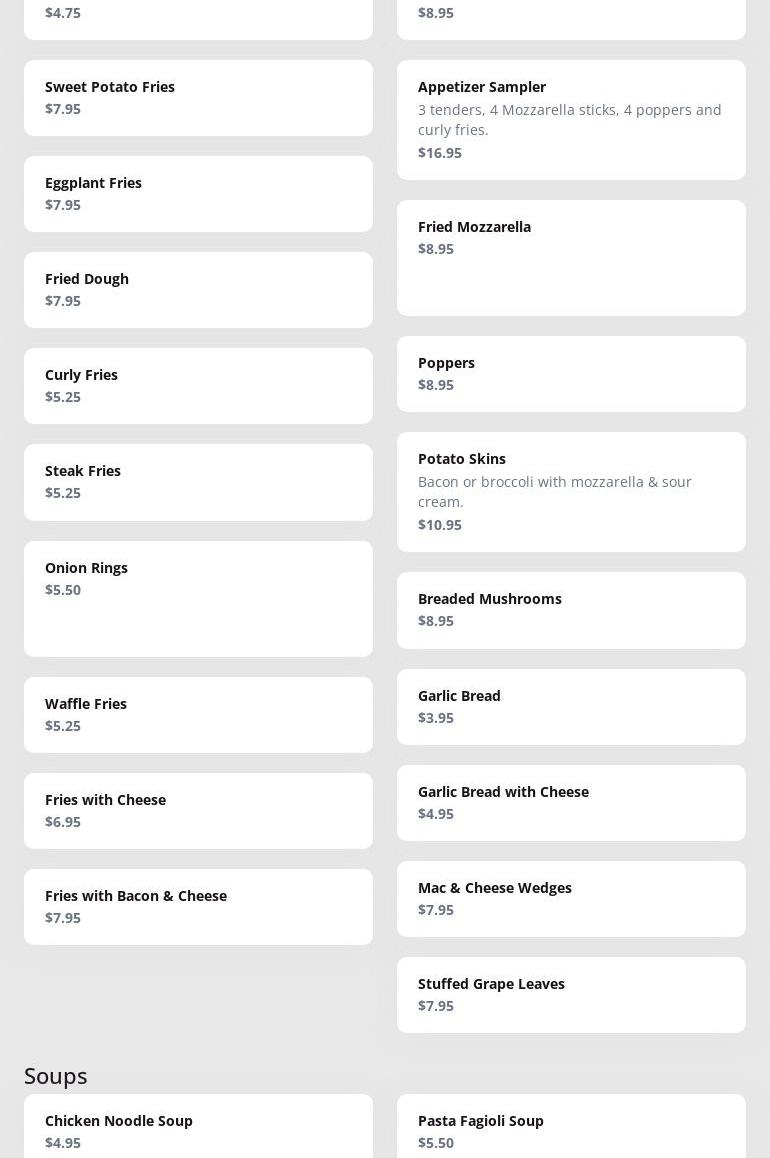Pick the plain Garlic Bread item
Viewport: 770px width, 1158px height.
pos(571,706)
